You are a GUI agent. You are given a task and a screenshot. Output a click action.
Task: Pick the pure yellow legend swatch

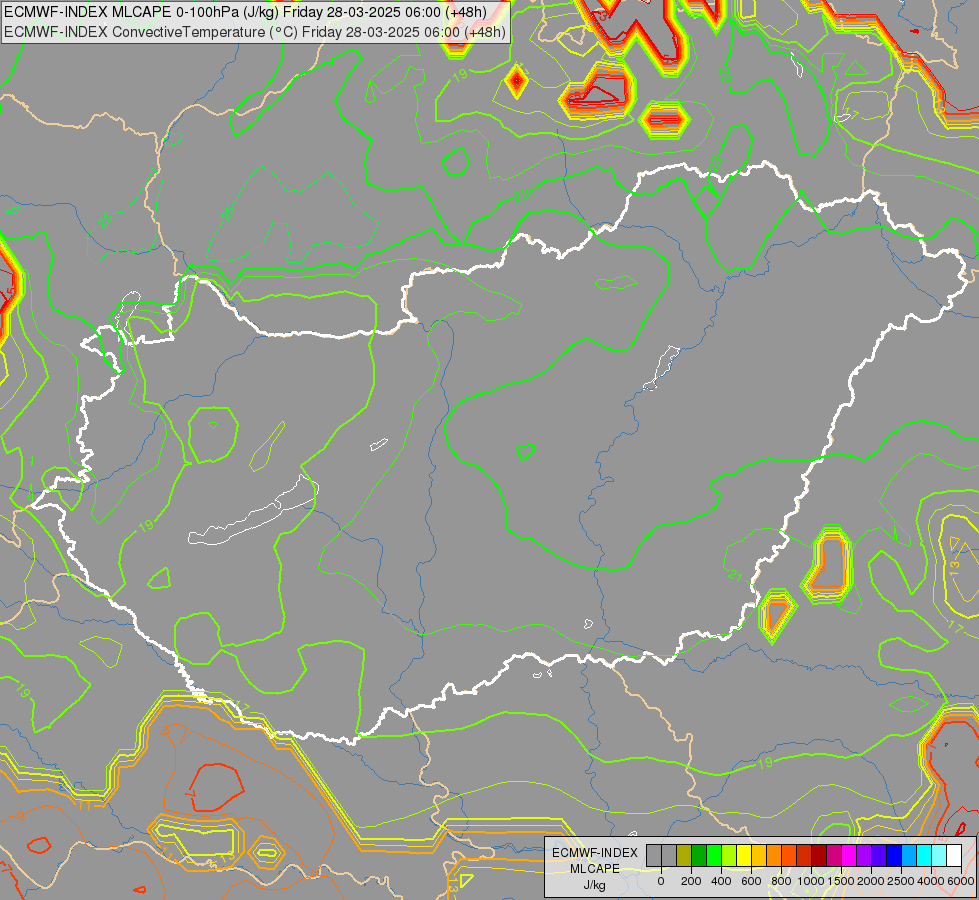point(744,856)
